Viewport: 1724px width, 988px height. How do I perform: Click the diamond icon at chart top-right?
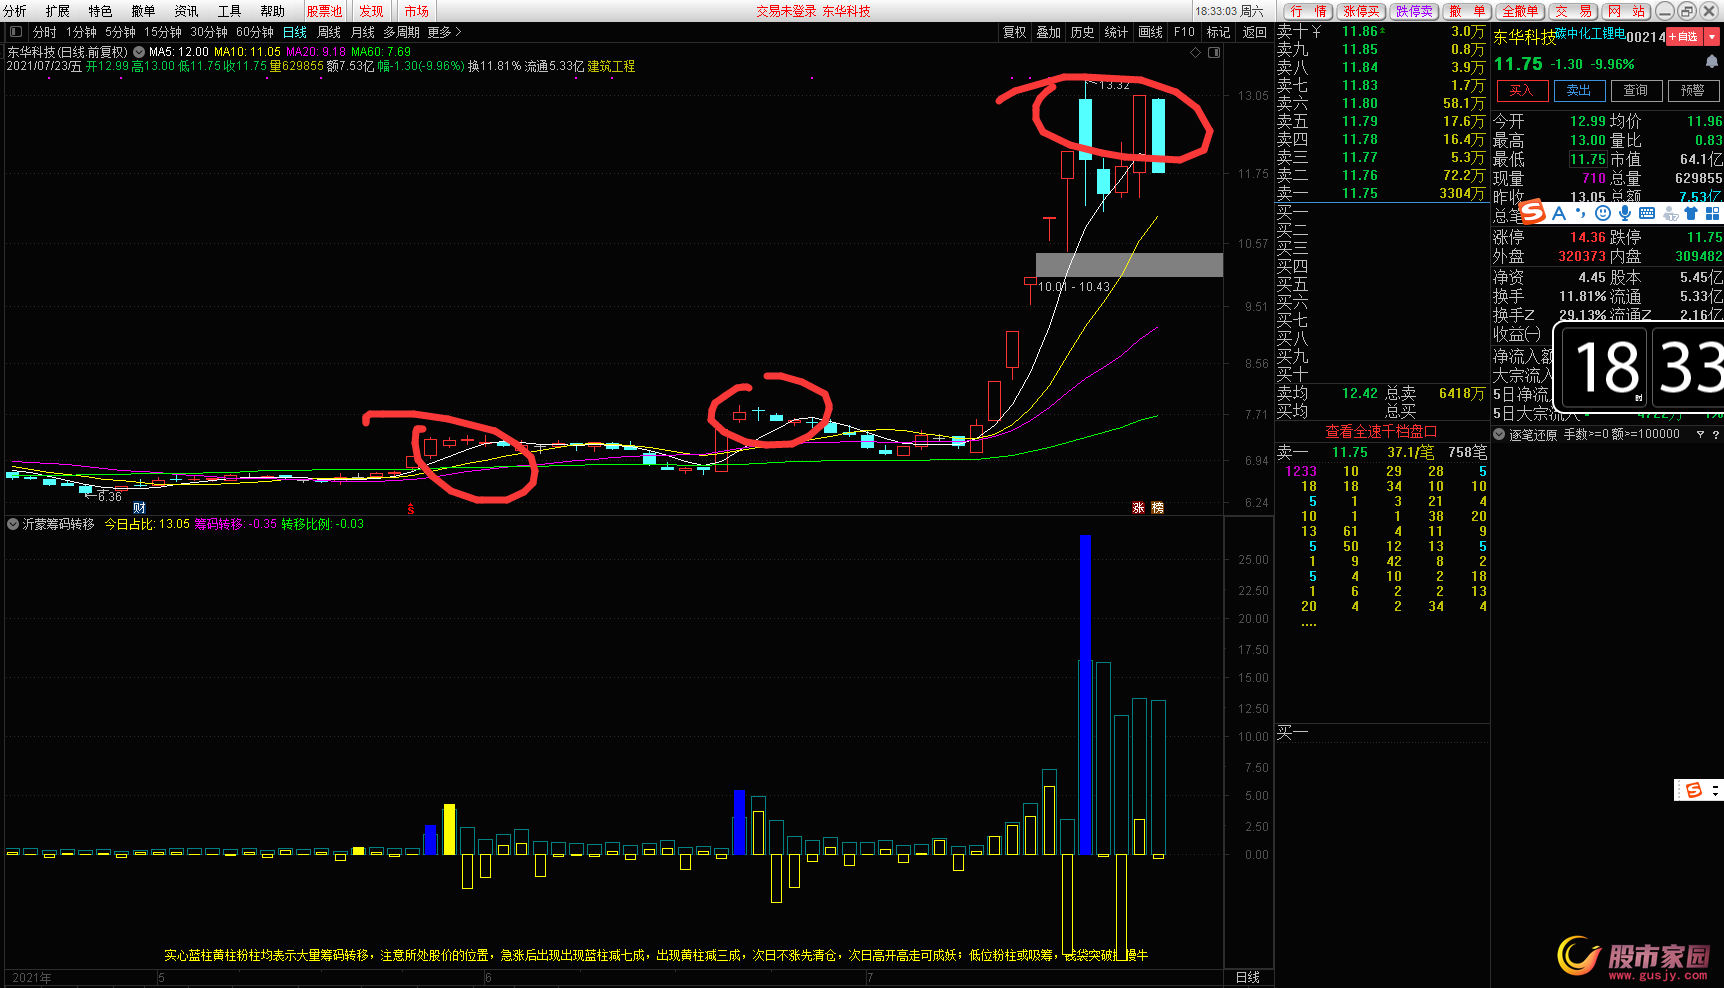[x=1195, y=52]
